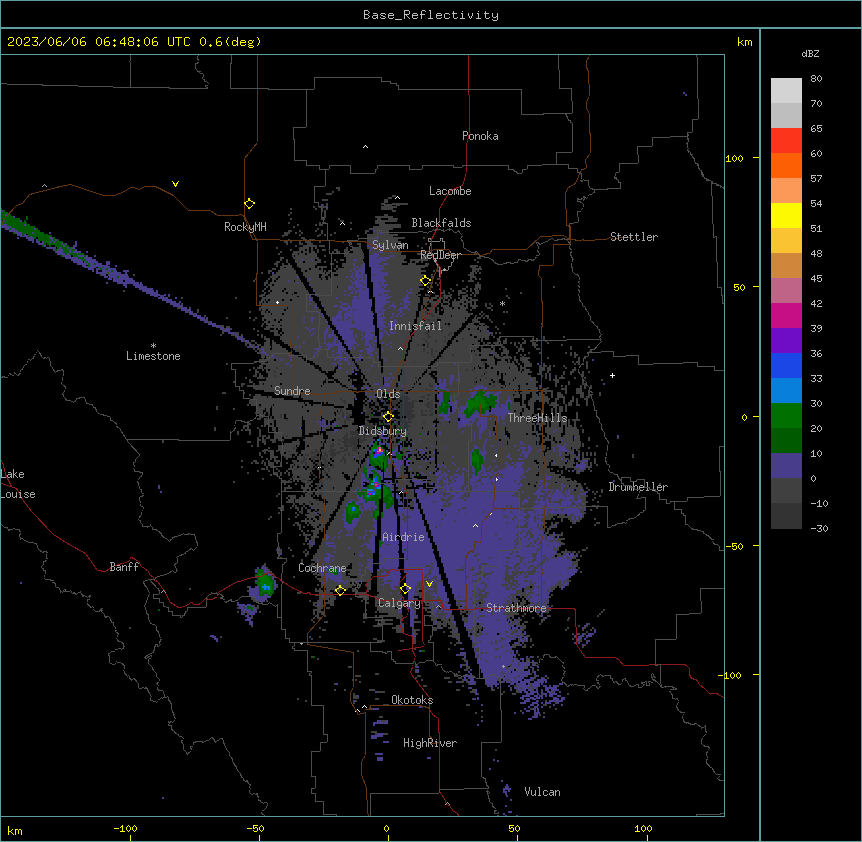This screenshot has width=862, height=842.
Task: Click the Blackfalds label
Action: coord(441,223)
